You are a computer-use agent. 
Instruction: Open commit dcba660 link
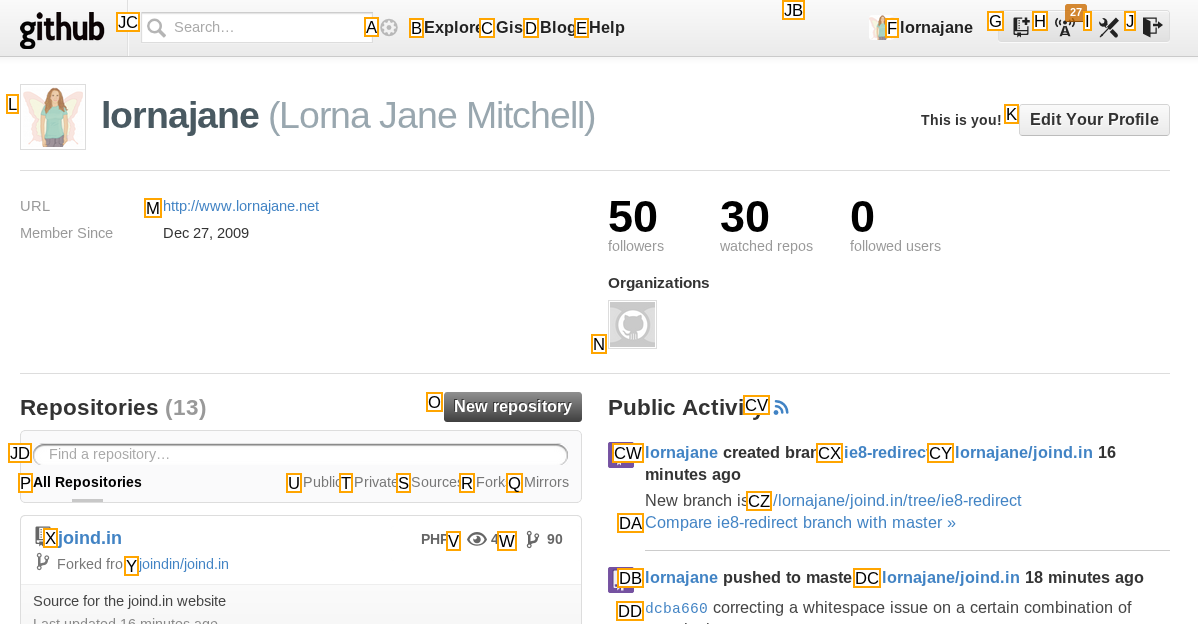(x=676, y=609)
